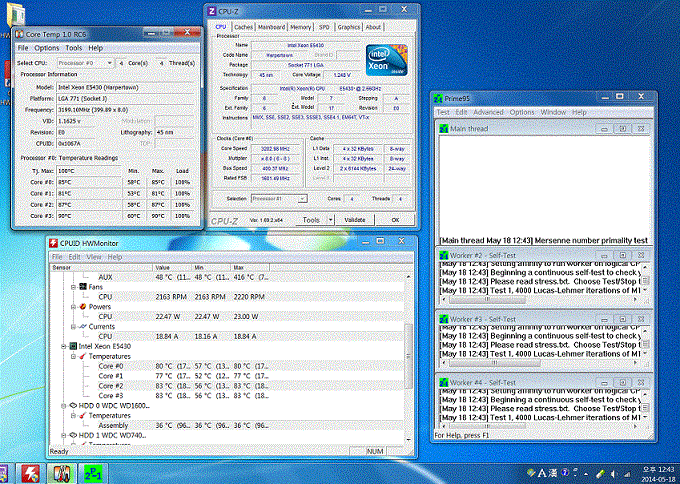Open the About tab in CPU-Z
The width and height of the screenshot is (680, 484).
coord(373,27)
